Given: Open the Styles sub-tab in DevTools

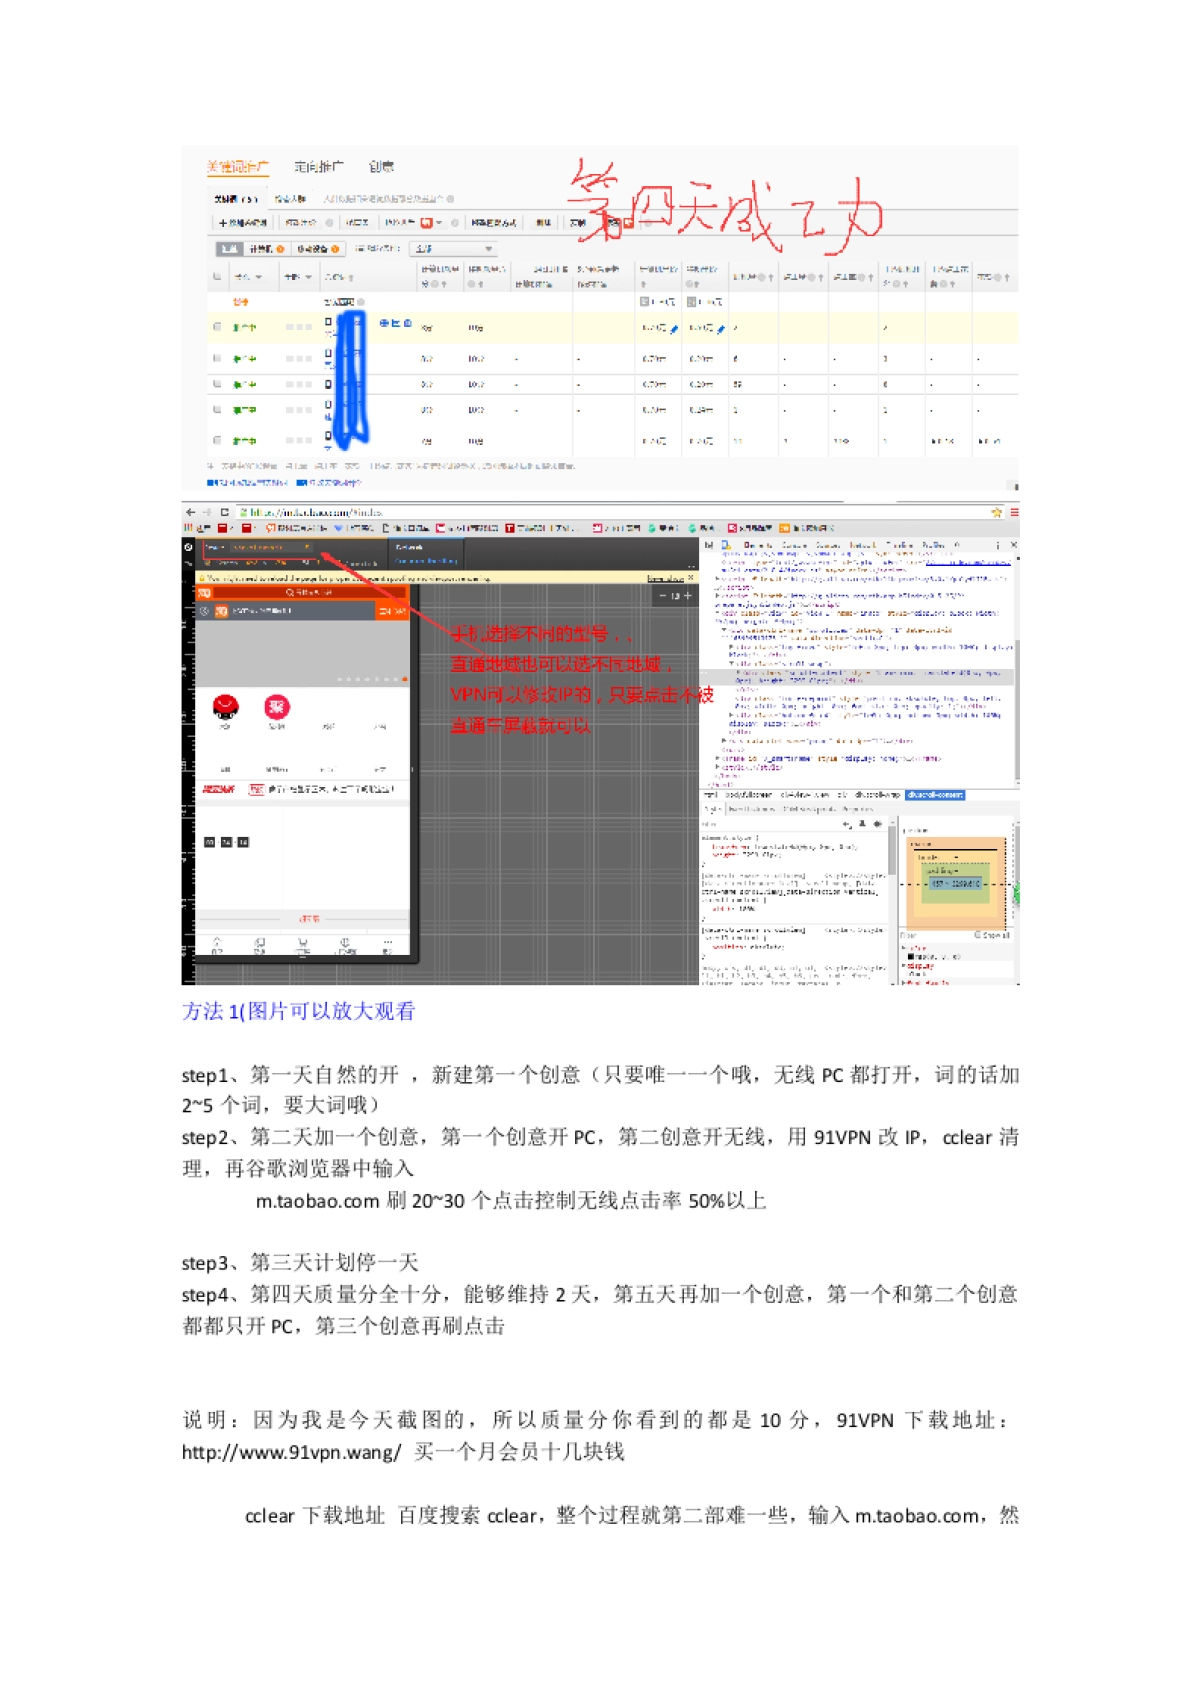Looking at the screenshot, I should [713, 809].
